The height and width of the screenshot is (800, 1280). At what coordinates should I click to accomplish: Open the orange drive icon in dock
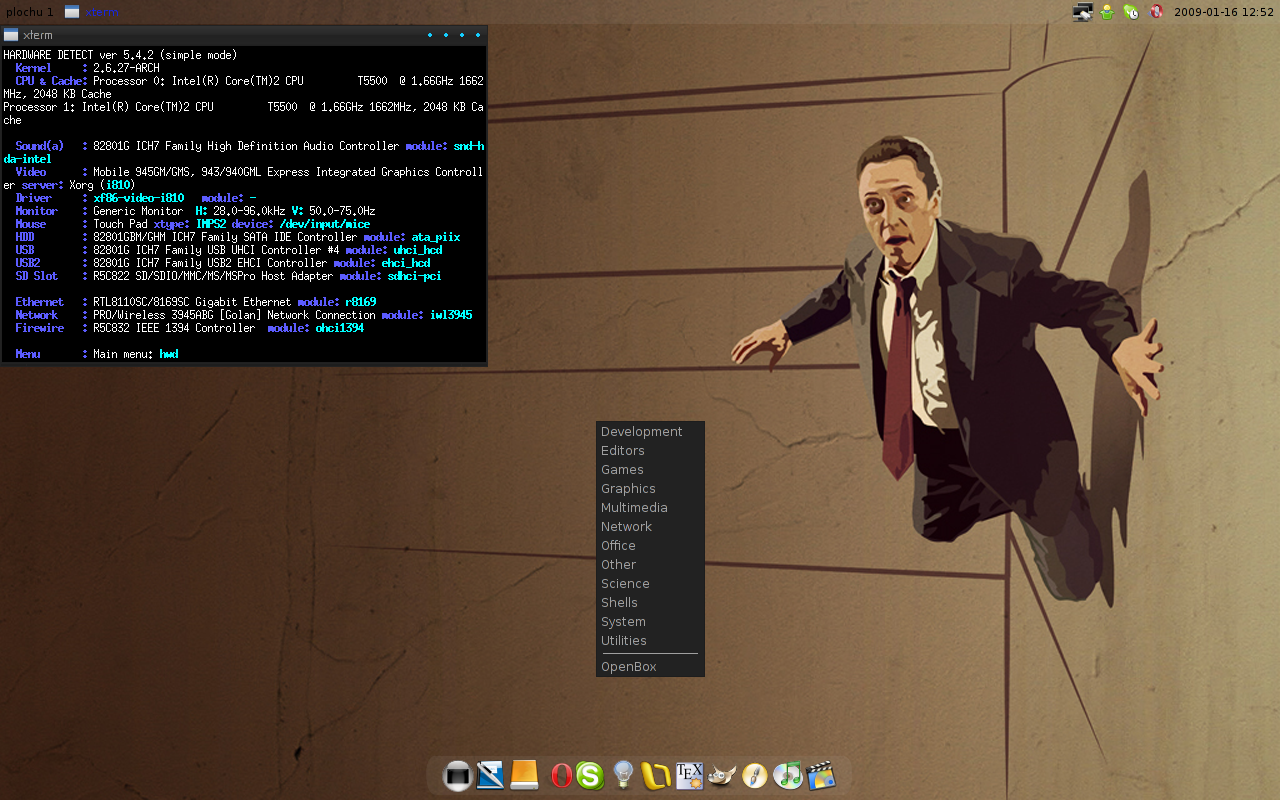click(524, 775)
